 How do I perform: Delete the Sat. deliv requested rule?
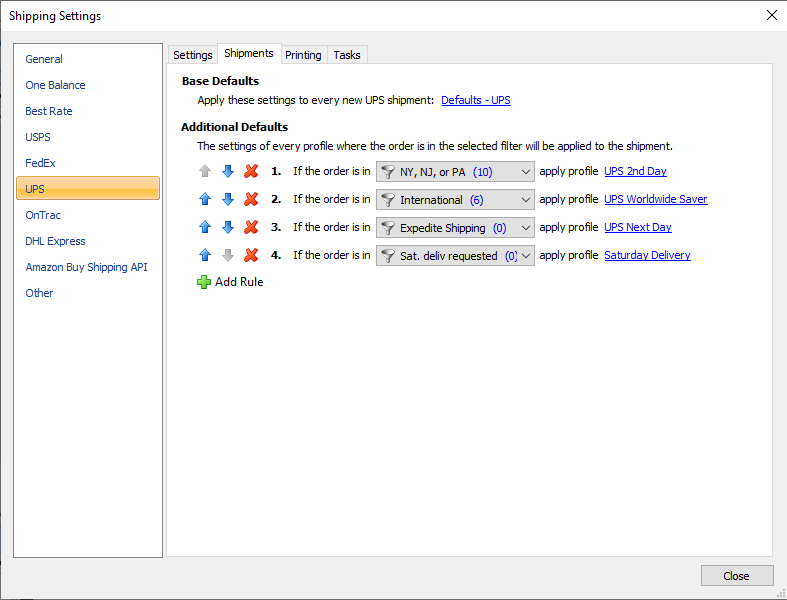(x=251, y=256)
